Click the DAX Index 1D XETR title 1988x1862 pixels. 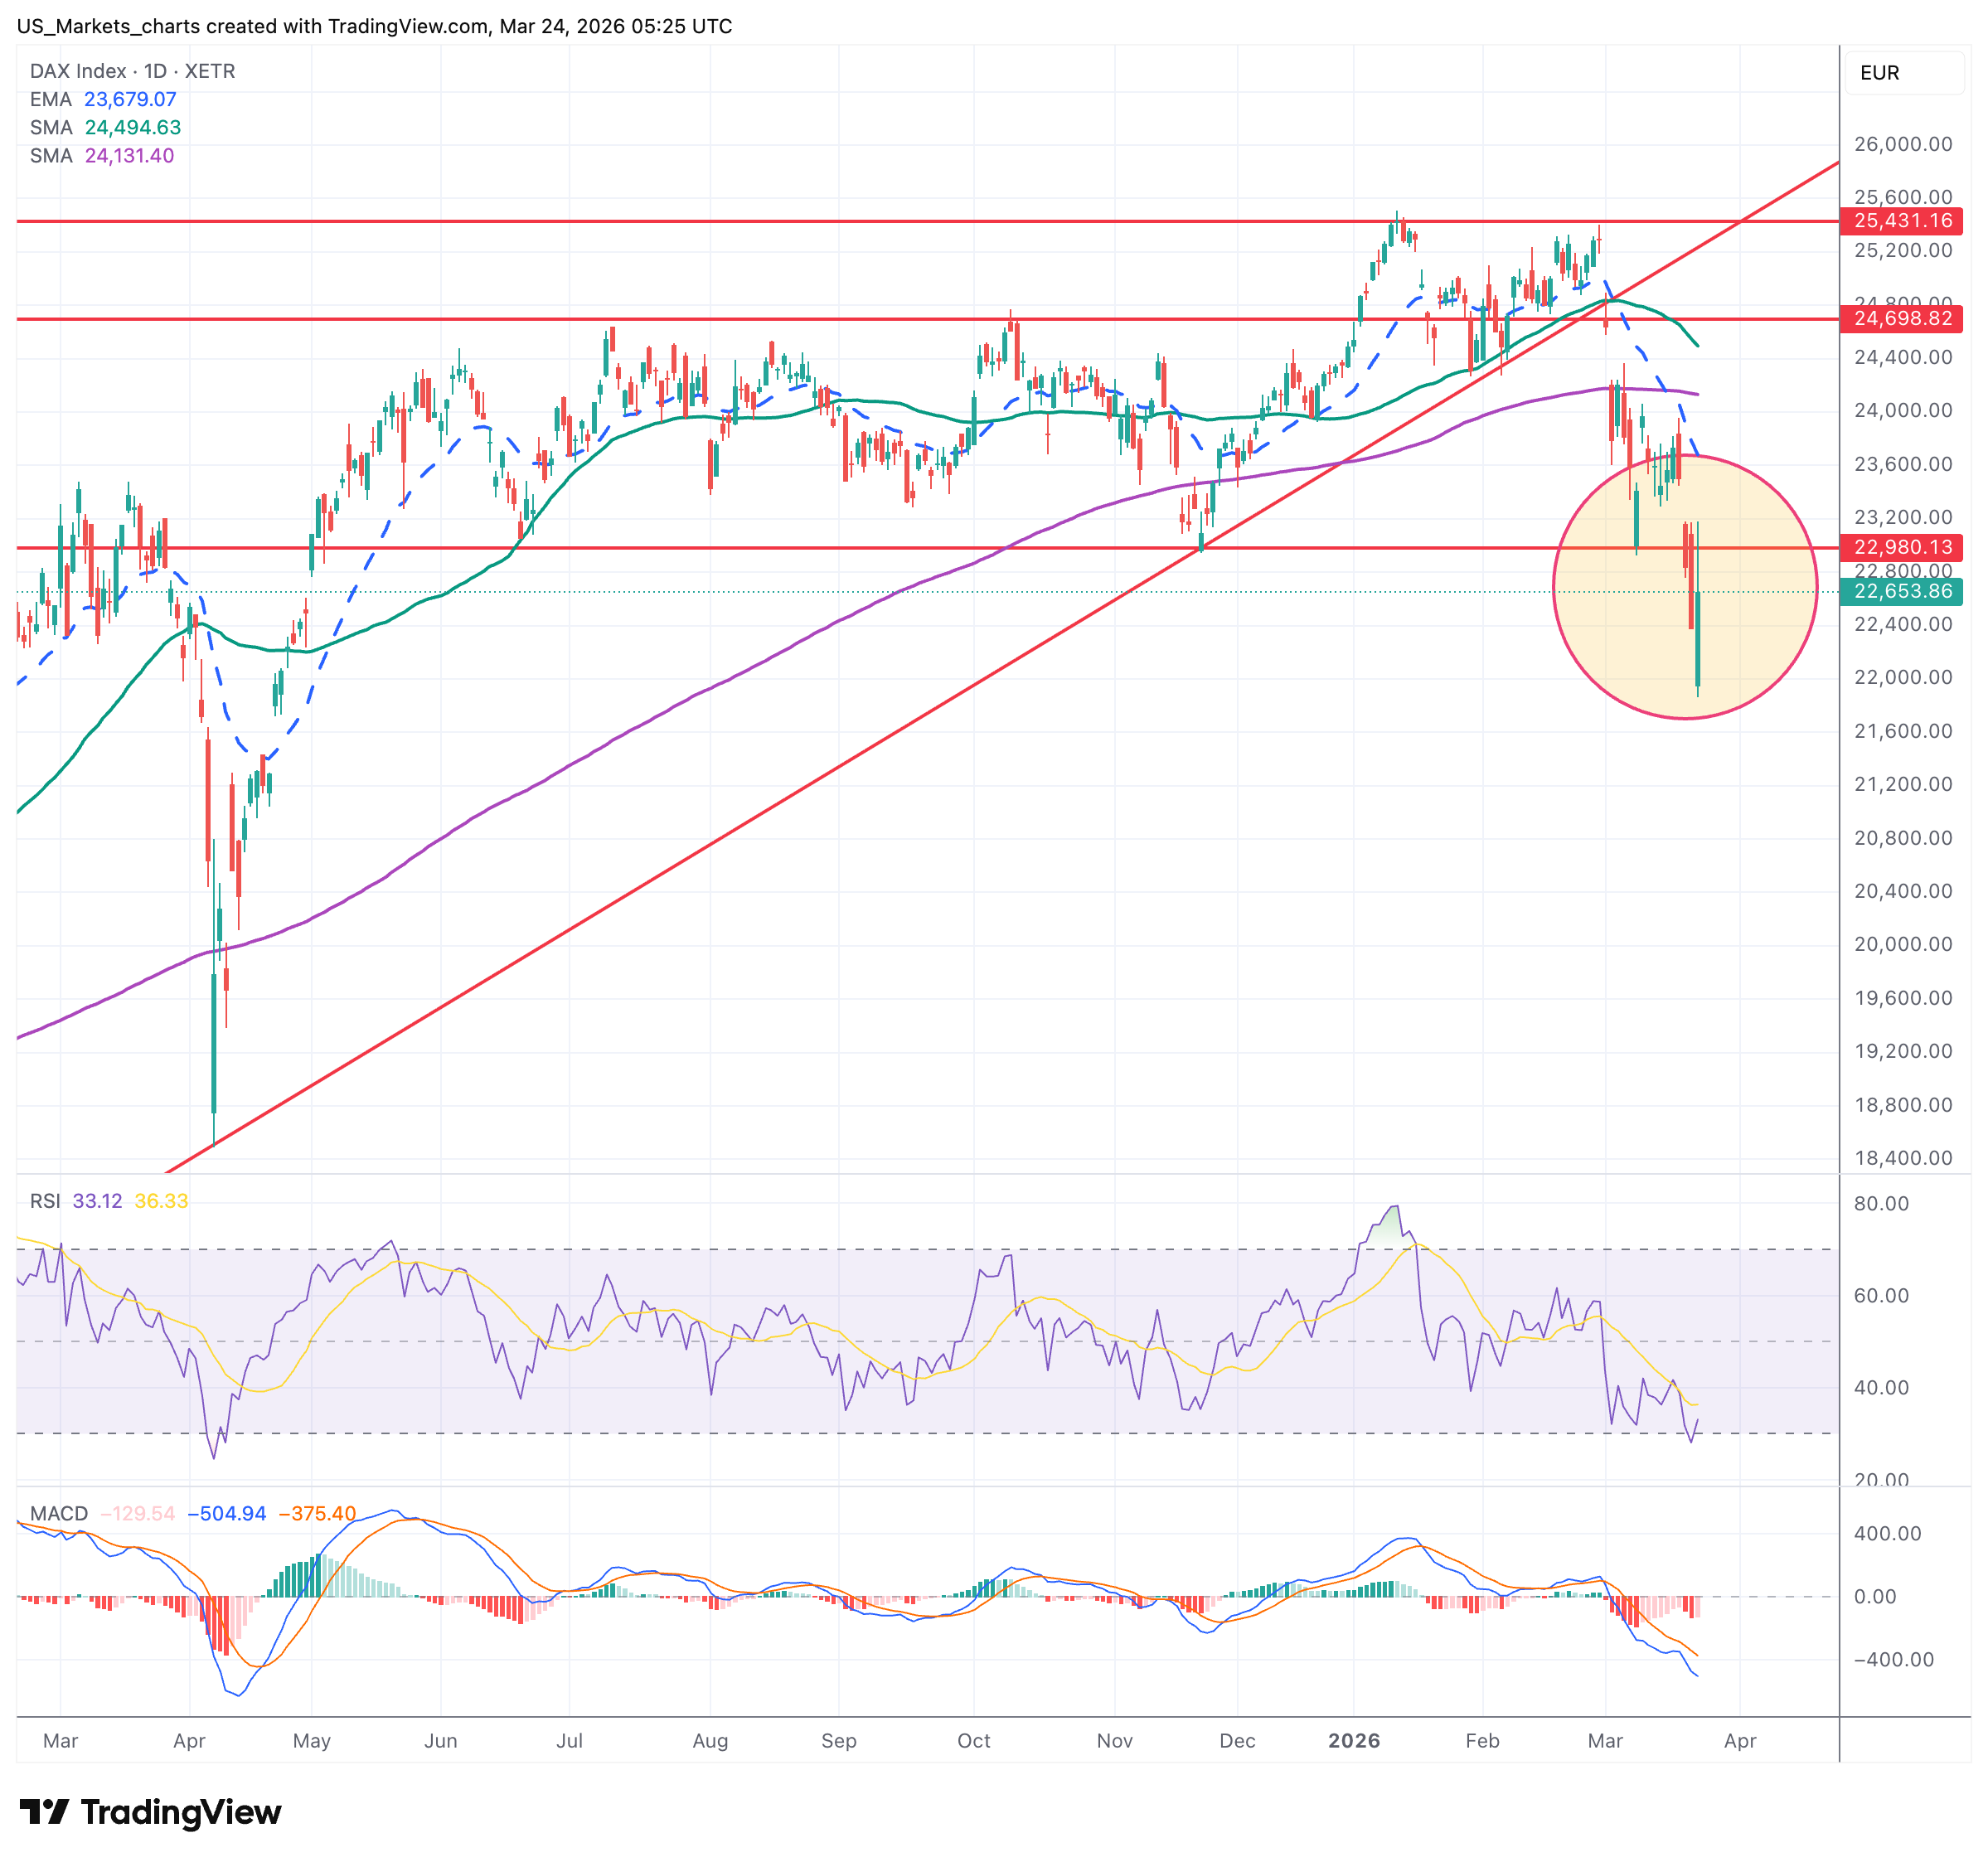click(132, 71)
